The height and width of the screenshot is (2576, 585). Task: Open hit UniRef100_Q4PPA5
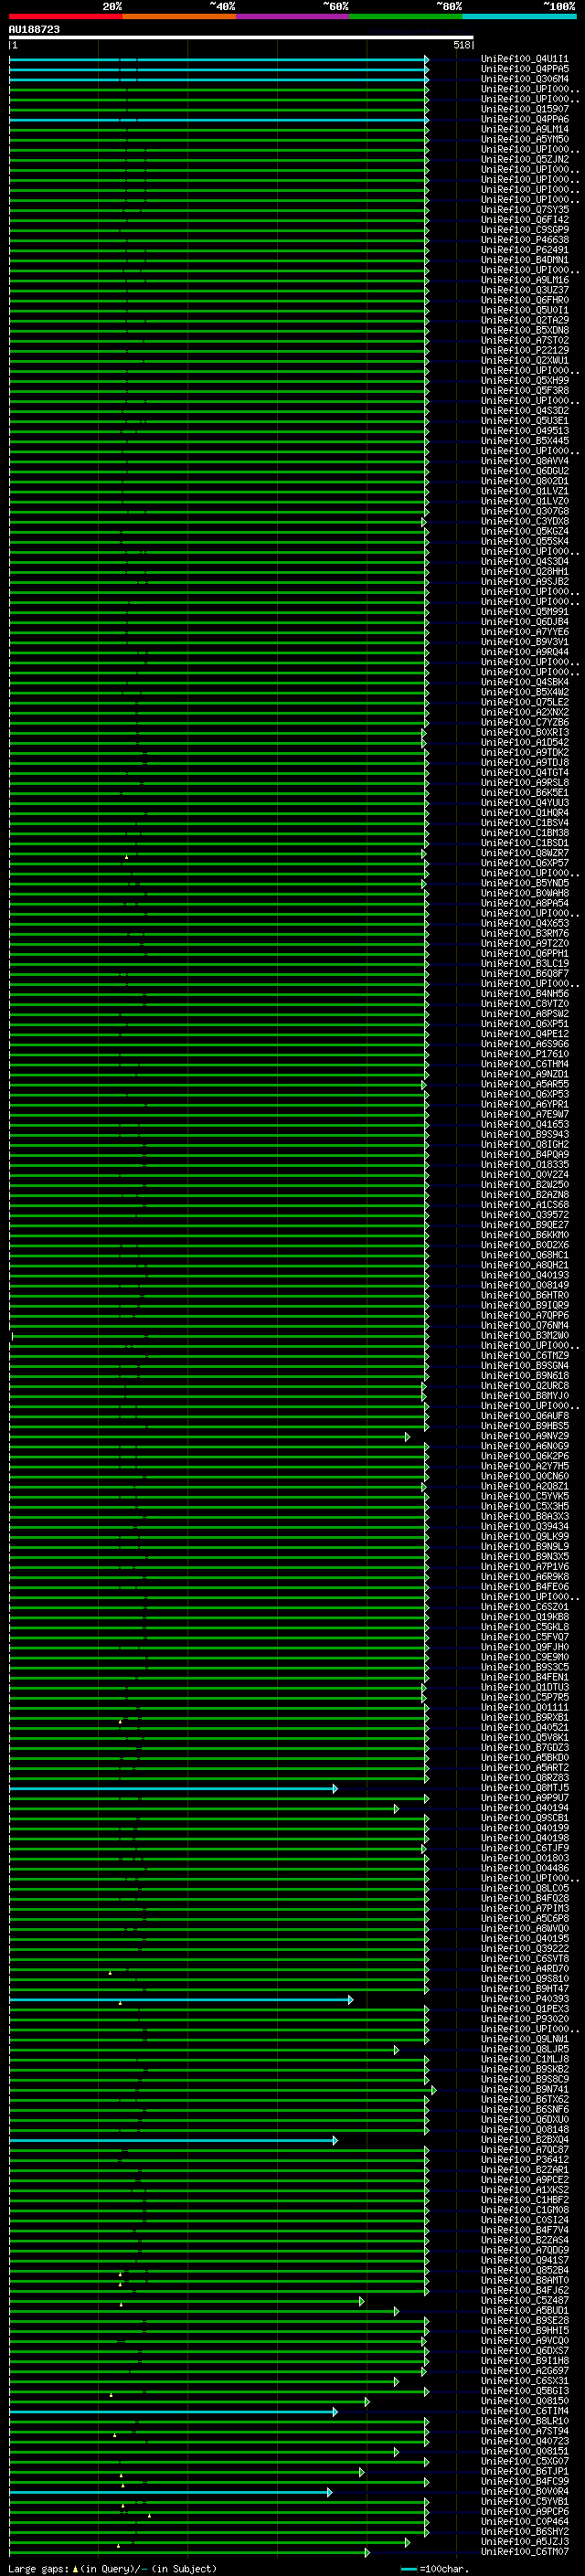(524, 69)
